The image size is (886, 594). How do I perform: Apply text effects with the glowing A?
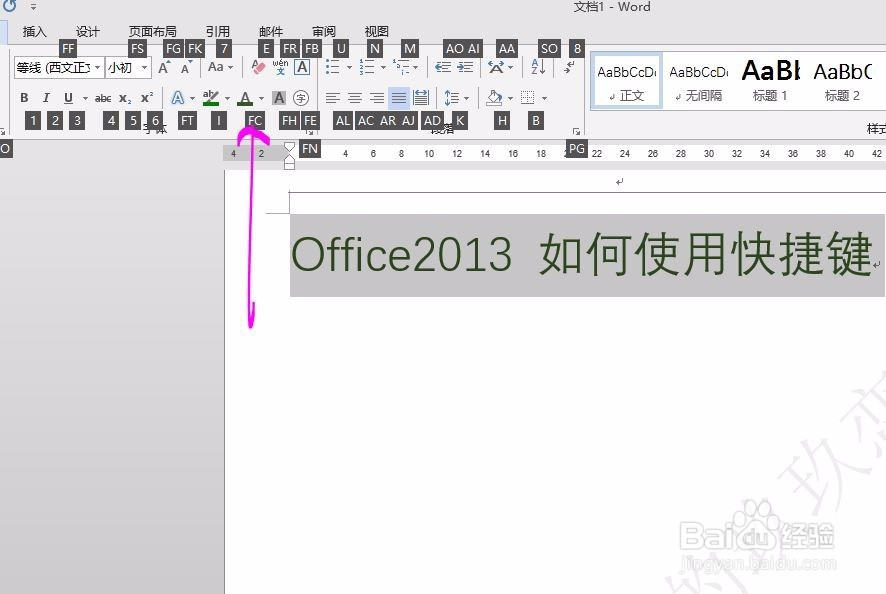(x=177, y=98)
